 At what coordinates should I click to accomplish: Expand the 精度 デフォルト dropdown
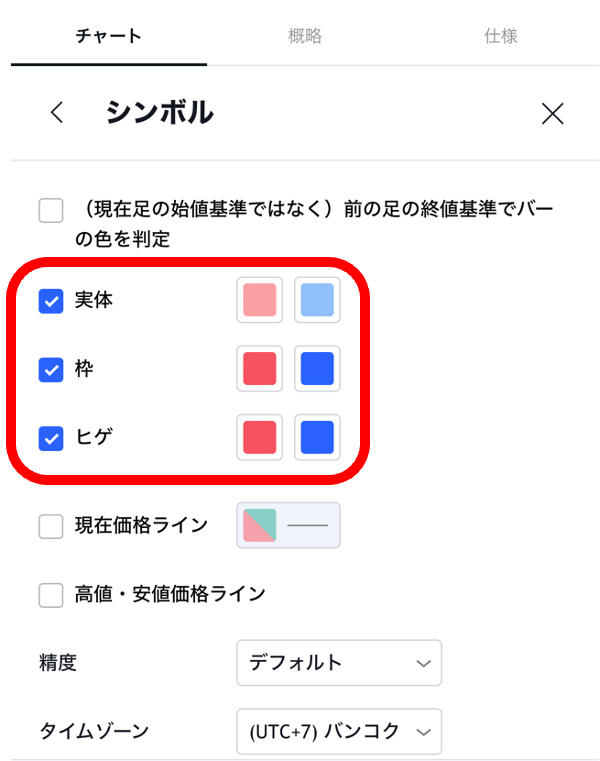tap(339, 662)
